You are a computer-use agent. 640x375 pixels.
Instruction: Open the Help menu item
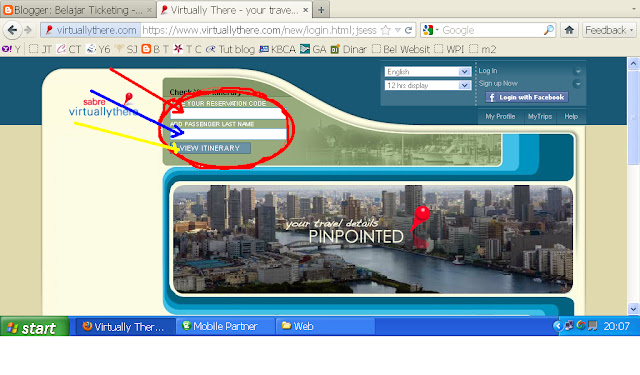[571, 117]
